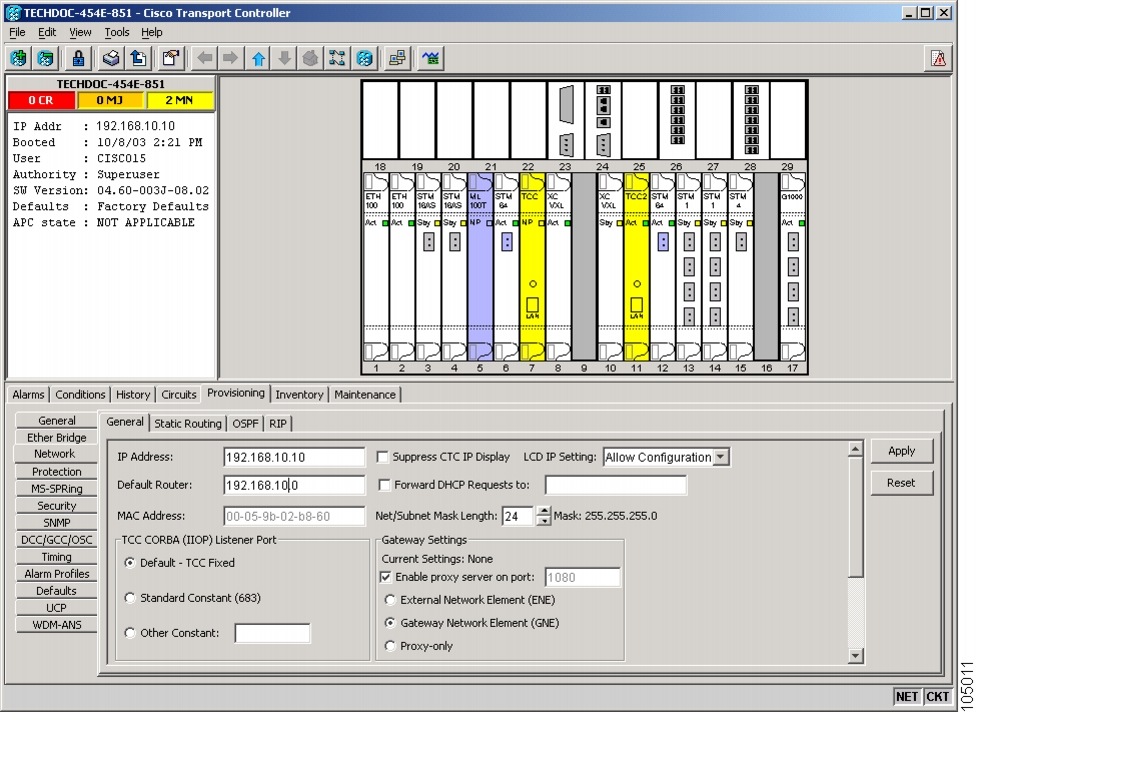This screenshot has height=764, width=1146.
Task: Open the Timing provisioning section
Action: point(56,557)
